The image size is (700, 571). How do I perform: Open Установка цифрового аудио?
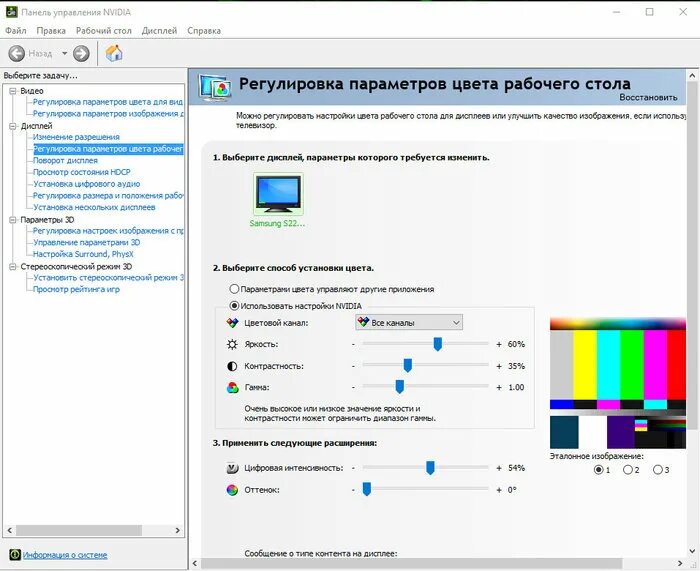87,183
